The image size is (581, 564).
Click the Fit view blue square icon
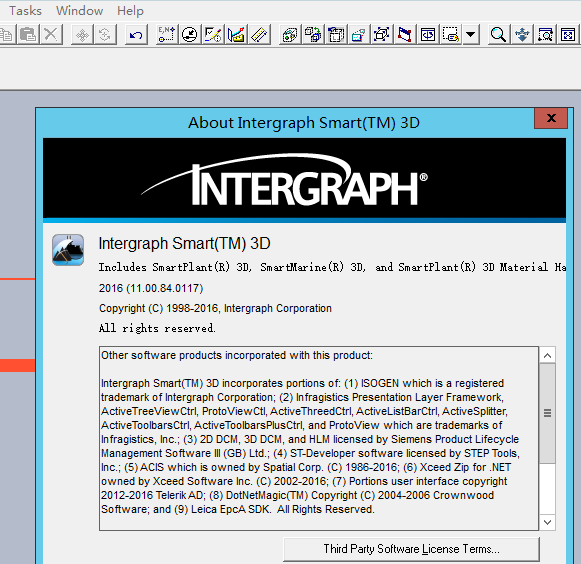tap(568, 35)
